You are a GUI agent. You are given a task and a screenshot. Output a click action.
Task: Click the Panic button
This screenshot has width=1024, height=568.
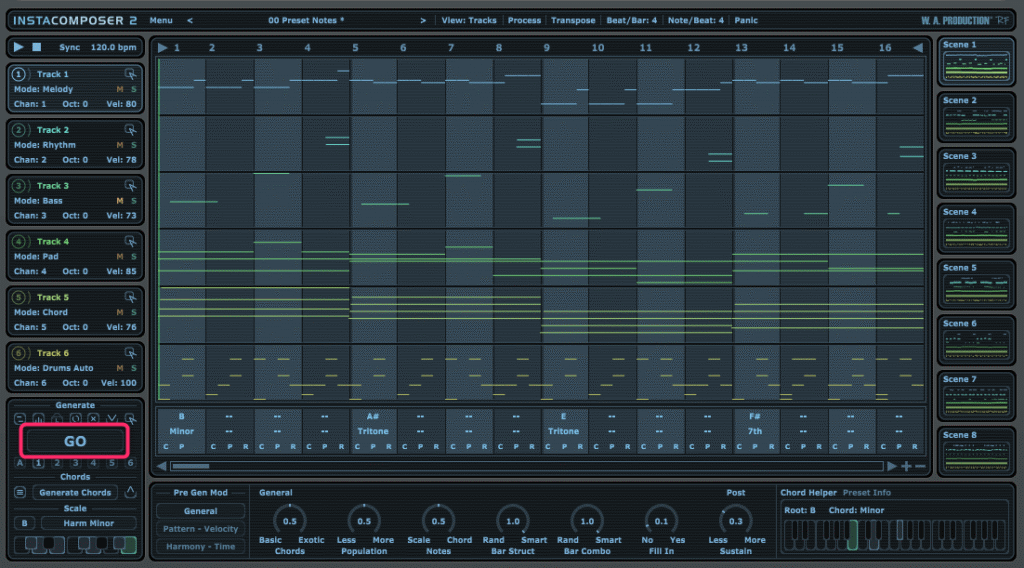click(746, 20)
